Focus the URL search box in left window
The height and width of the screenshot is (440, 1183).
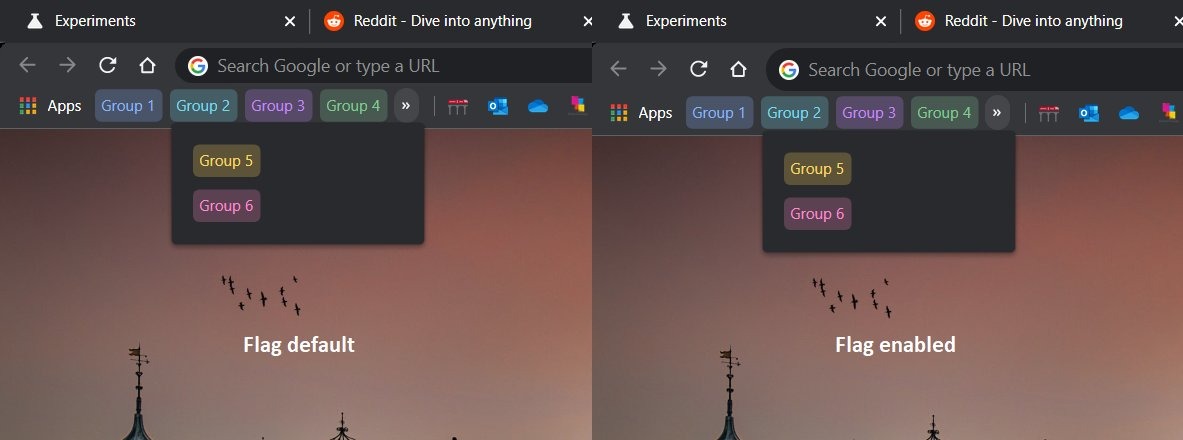pos(383,66)
